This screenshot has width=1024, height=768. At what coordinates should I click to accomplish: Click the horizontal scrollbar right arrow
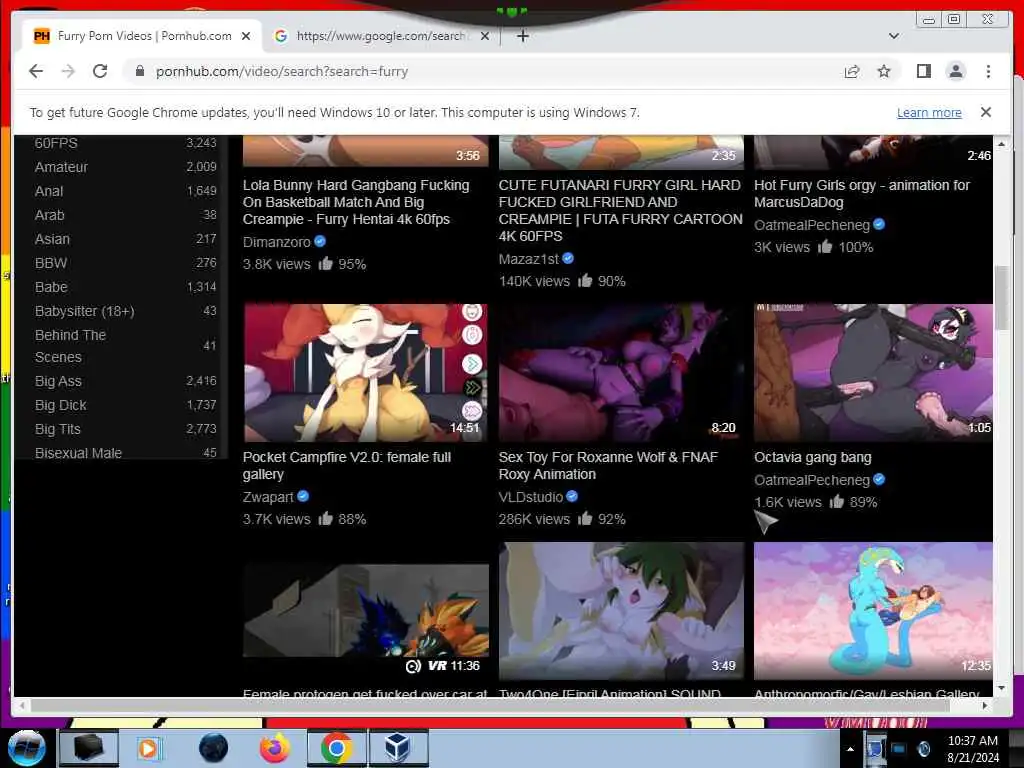985,705
